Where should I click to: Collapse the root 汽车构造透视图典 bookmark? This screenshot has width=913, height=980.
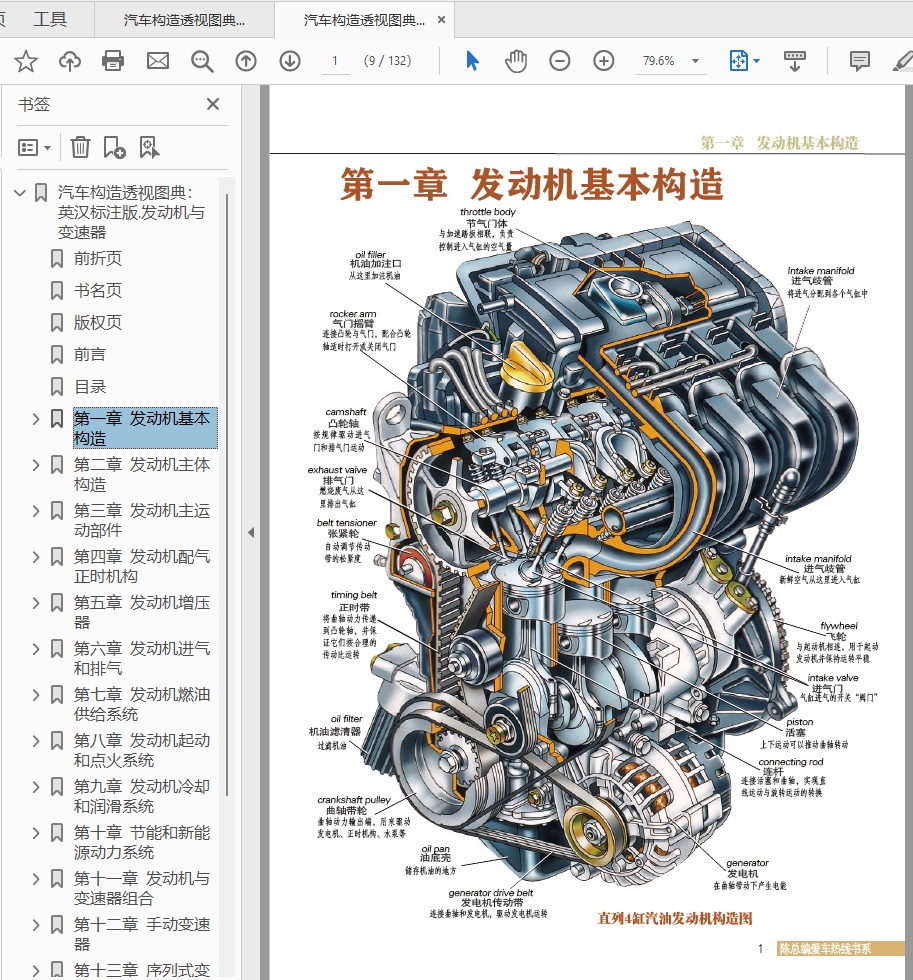click(20, 193)
